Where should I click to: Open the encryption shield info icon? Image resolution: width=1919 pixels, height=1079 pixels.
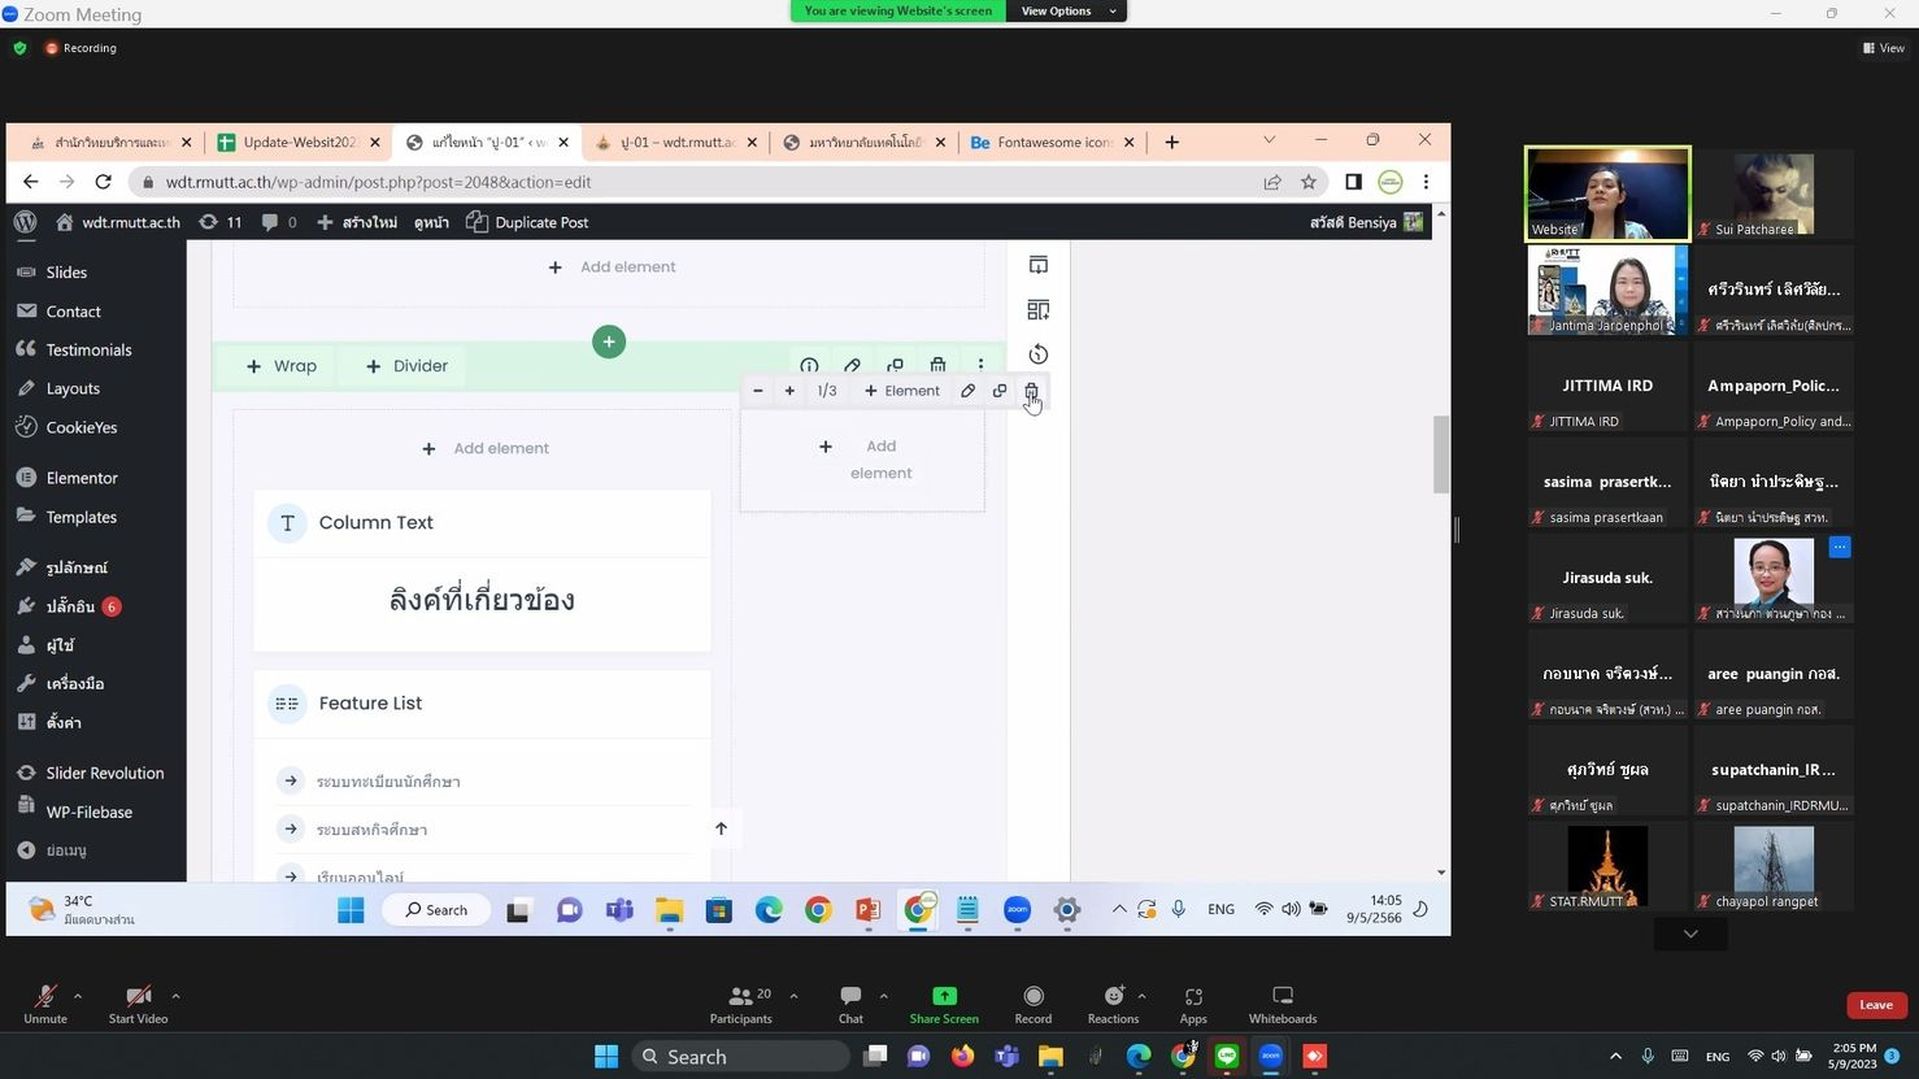point(20,48)
